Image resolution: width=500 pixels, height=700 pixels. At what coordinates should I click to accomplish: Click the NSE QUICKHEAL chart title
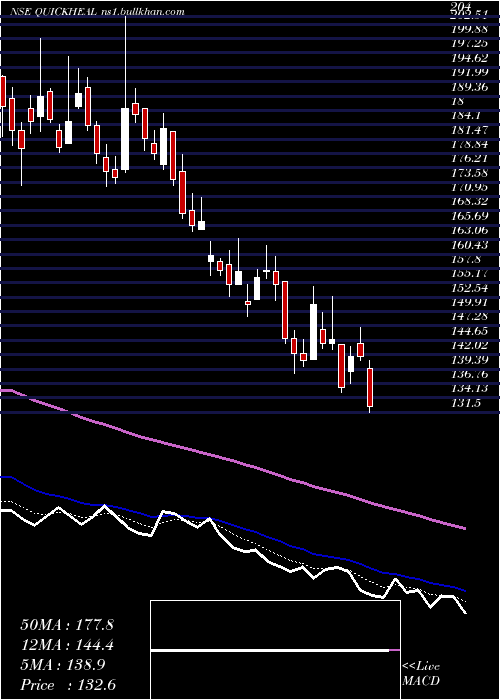coord(53,12)
